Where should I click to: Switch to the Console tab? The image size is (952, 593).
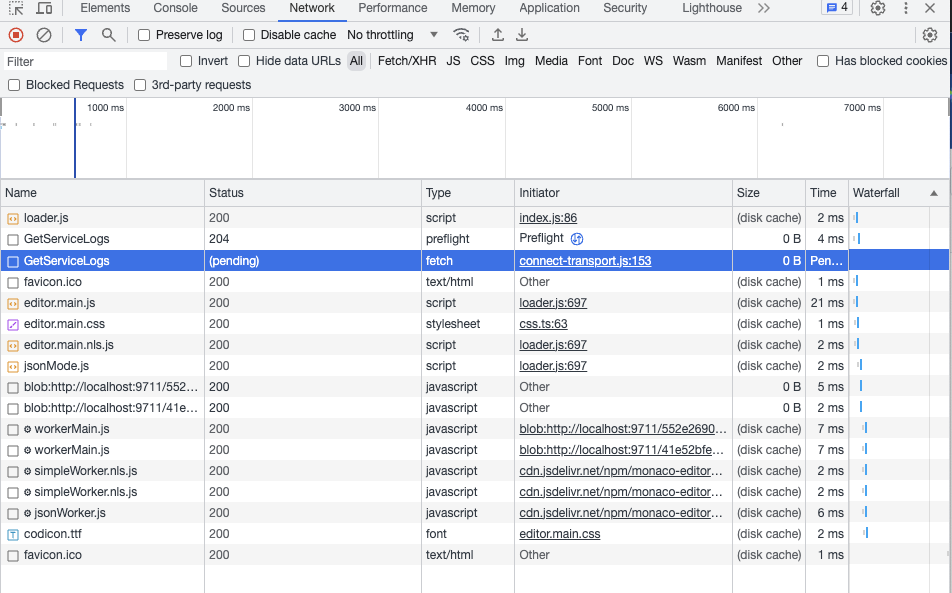[174, 9]
